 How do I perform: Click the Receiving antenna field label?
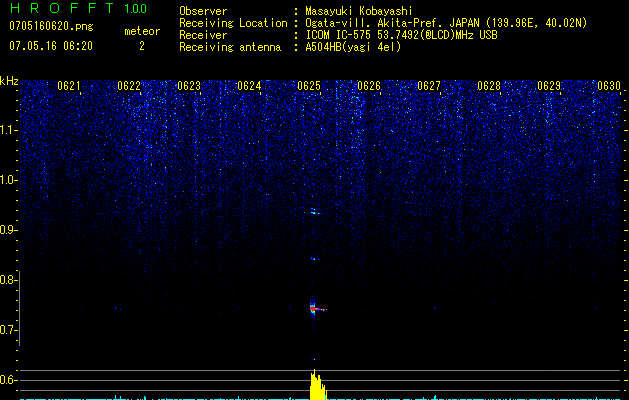(x=230, y=47)
